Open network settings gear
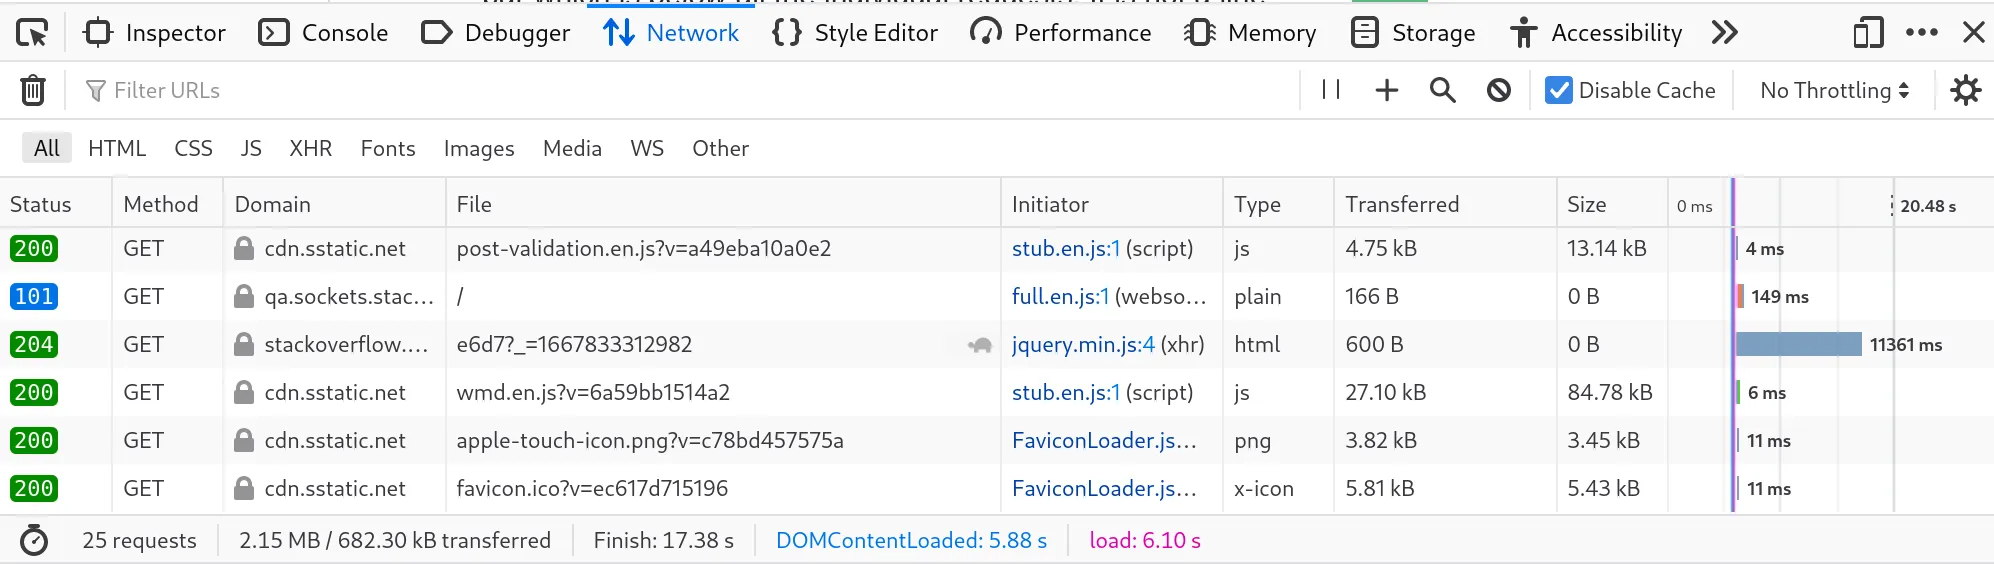Screen dimensions: 1994x564 coord(1965,90)
